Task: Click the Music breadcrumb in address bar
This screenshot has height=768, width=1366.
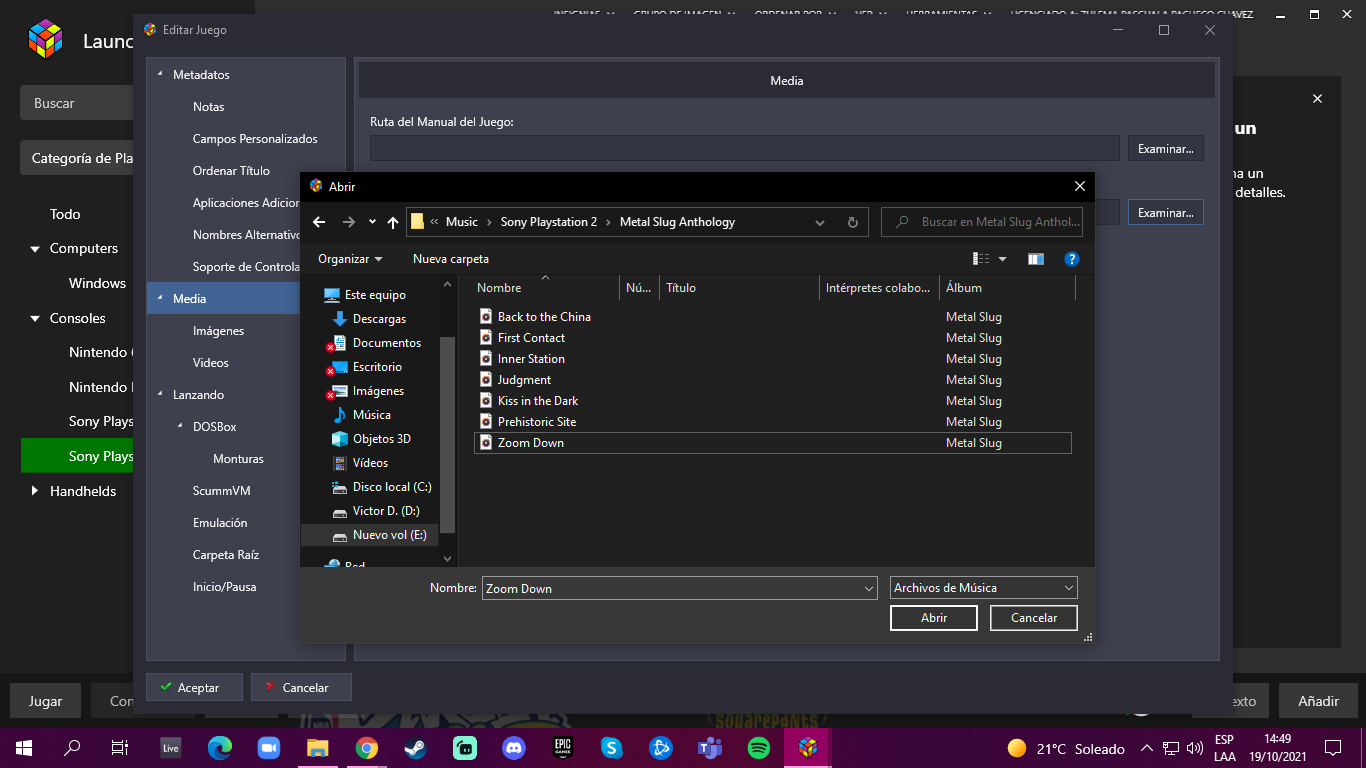Action: tap(462, 222)
